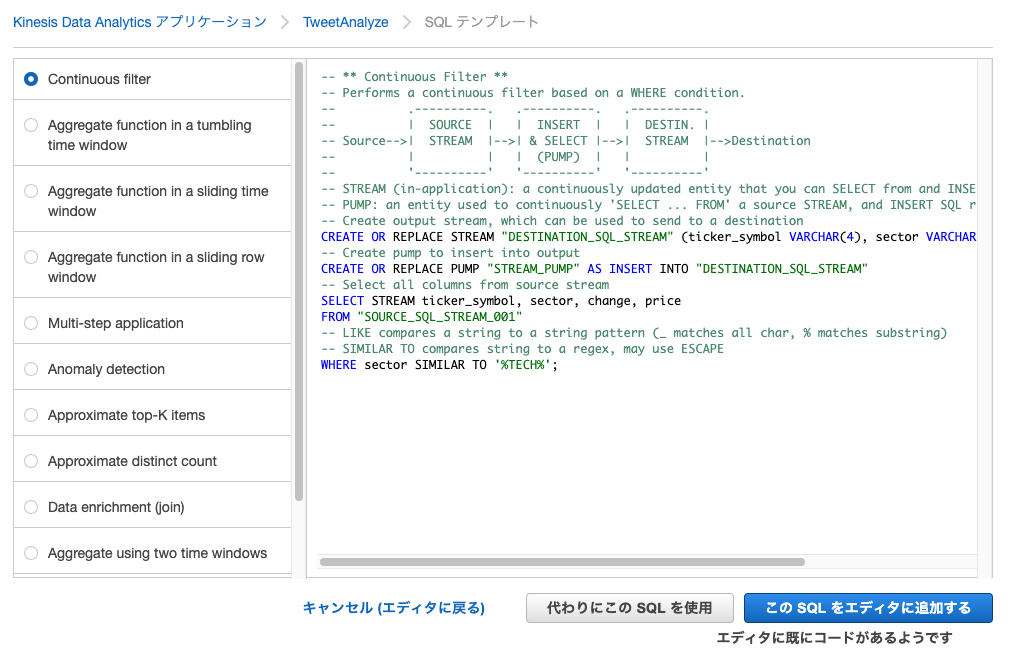Screen dimensions: 1016x655
Task: Open Kinesis Data Analytics アプリケーション breadcrumb link
Action: [140, 22]
